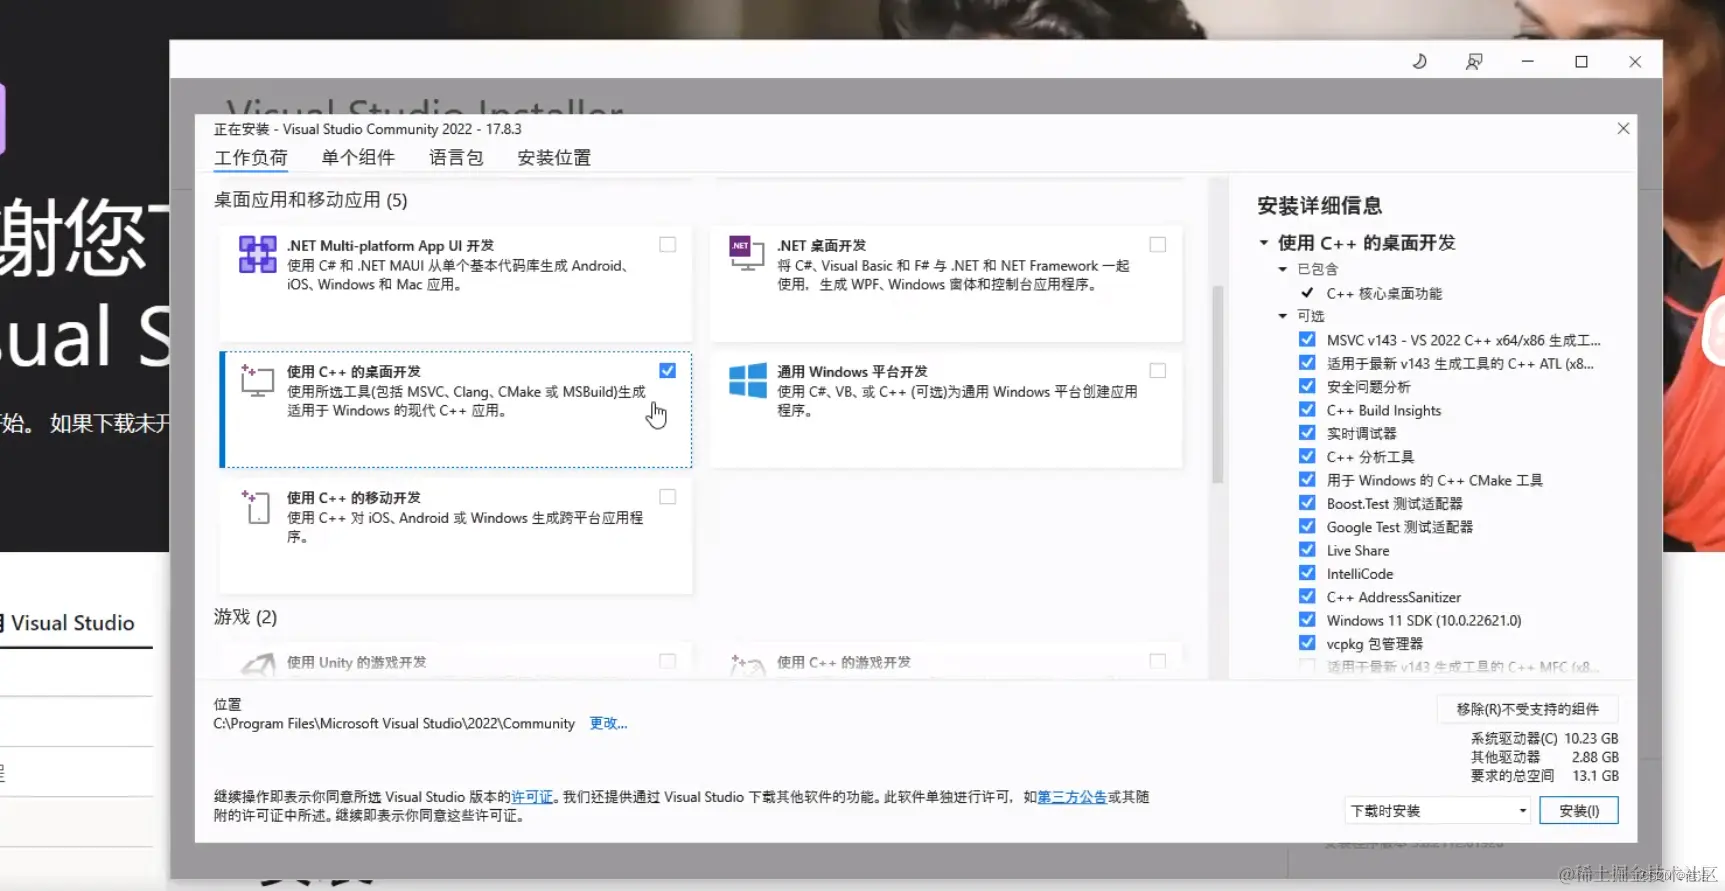1725x891 pixels.
Task: Uncheck C++ 分析工具 component
Action: pos(1306,456)
